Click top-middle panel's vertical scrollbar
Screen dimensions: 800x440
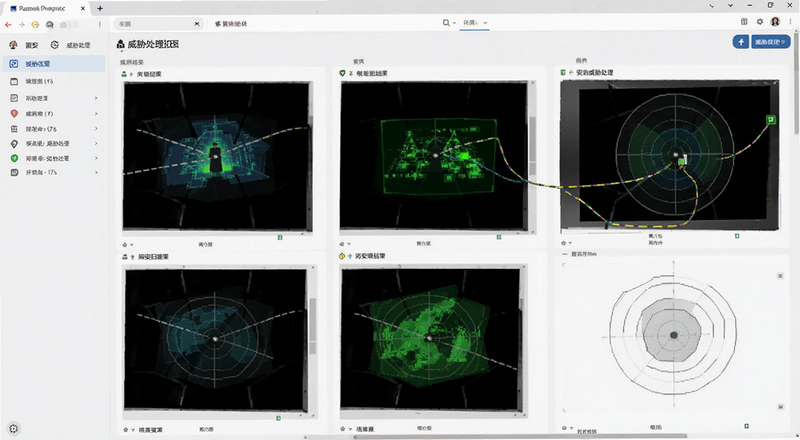[x=532, y=146]
